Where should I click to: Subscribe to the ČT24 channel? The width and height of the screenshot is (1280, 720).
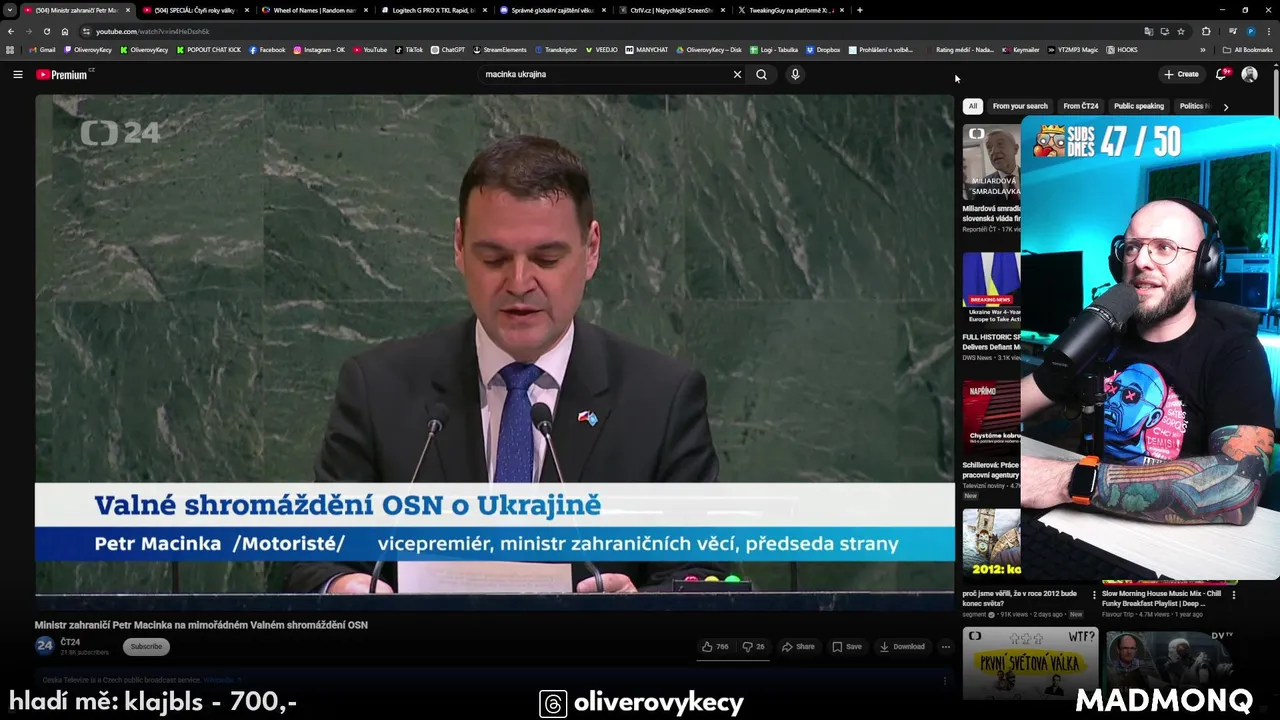coord(146,647)
